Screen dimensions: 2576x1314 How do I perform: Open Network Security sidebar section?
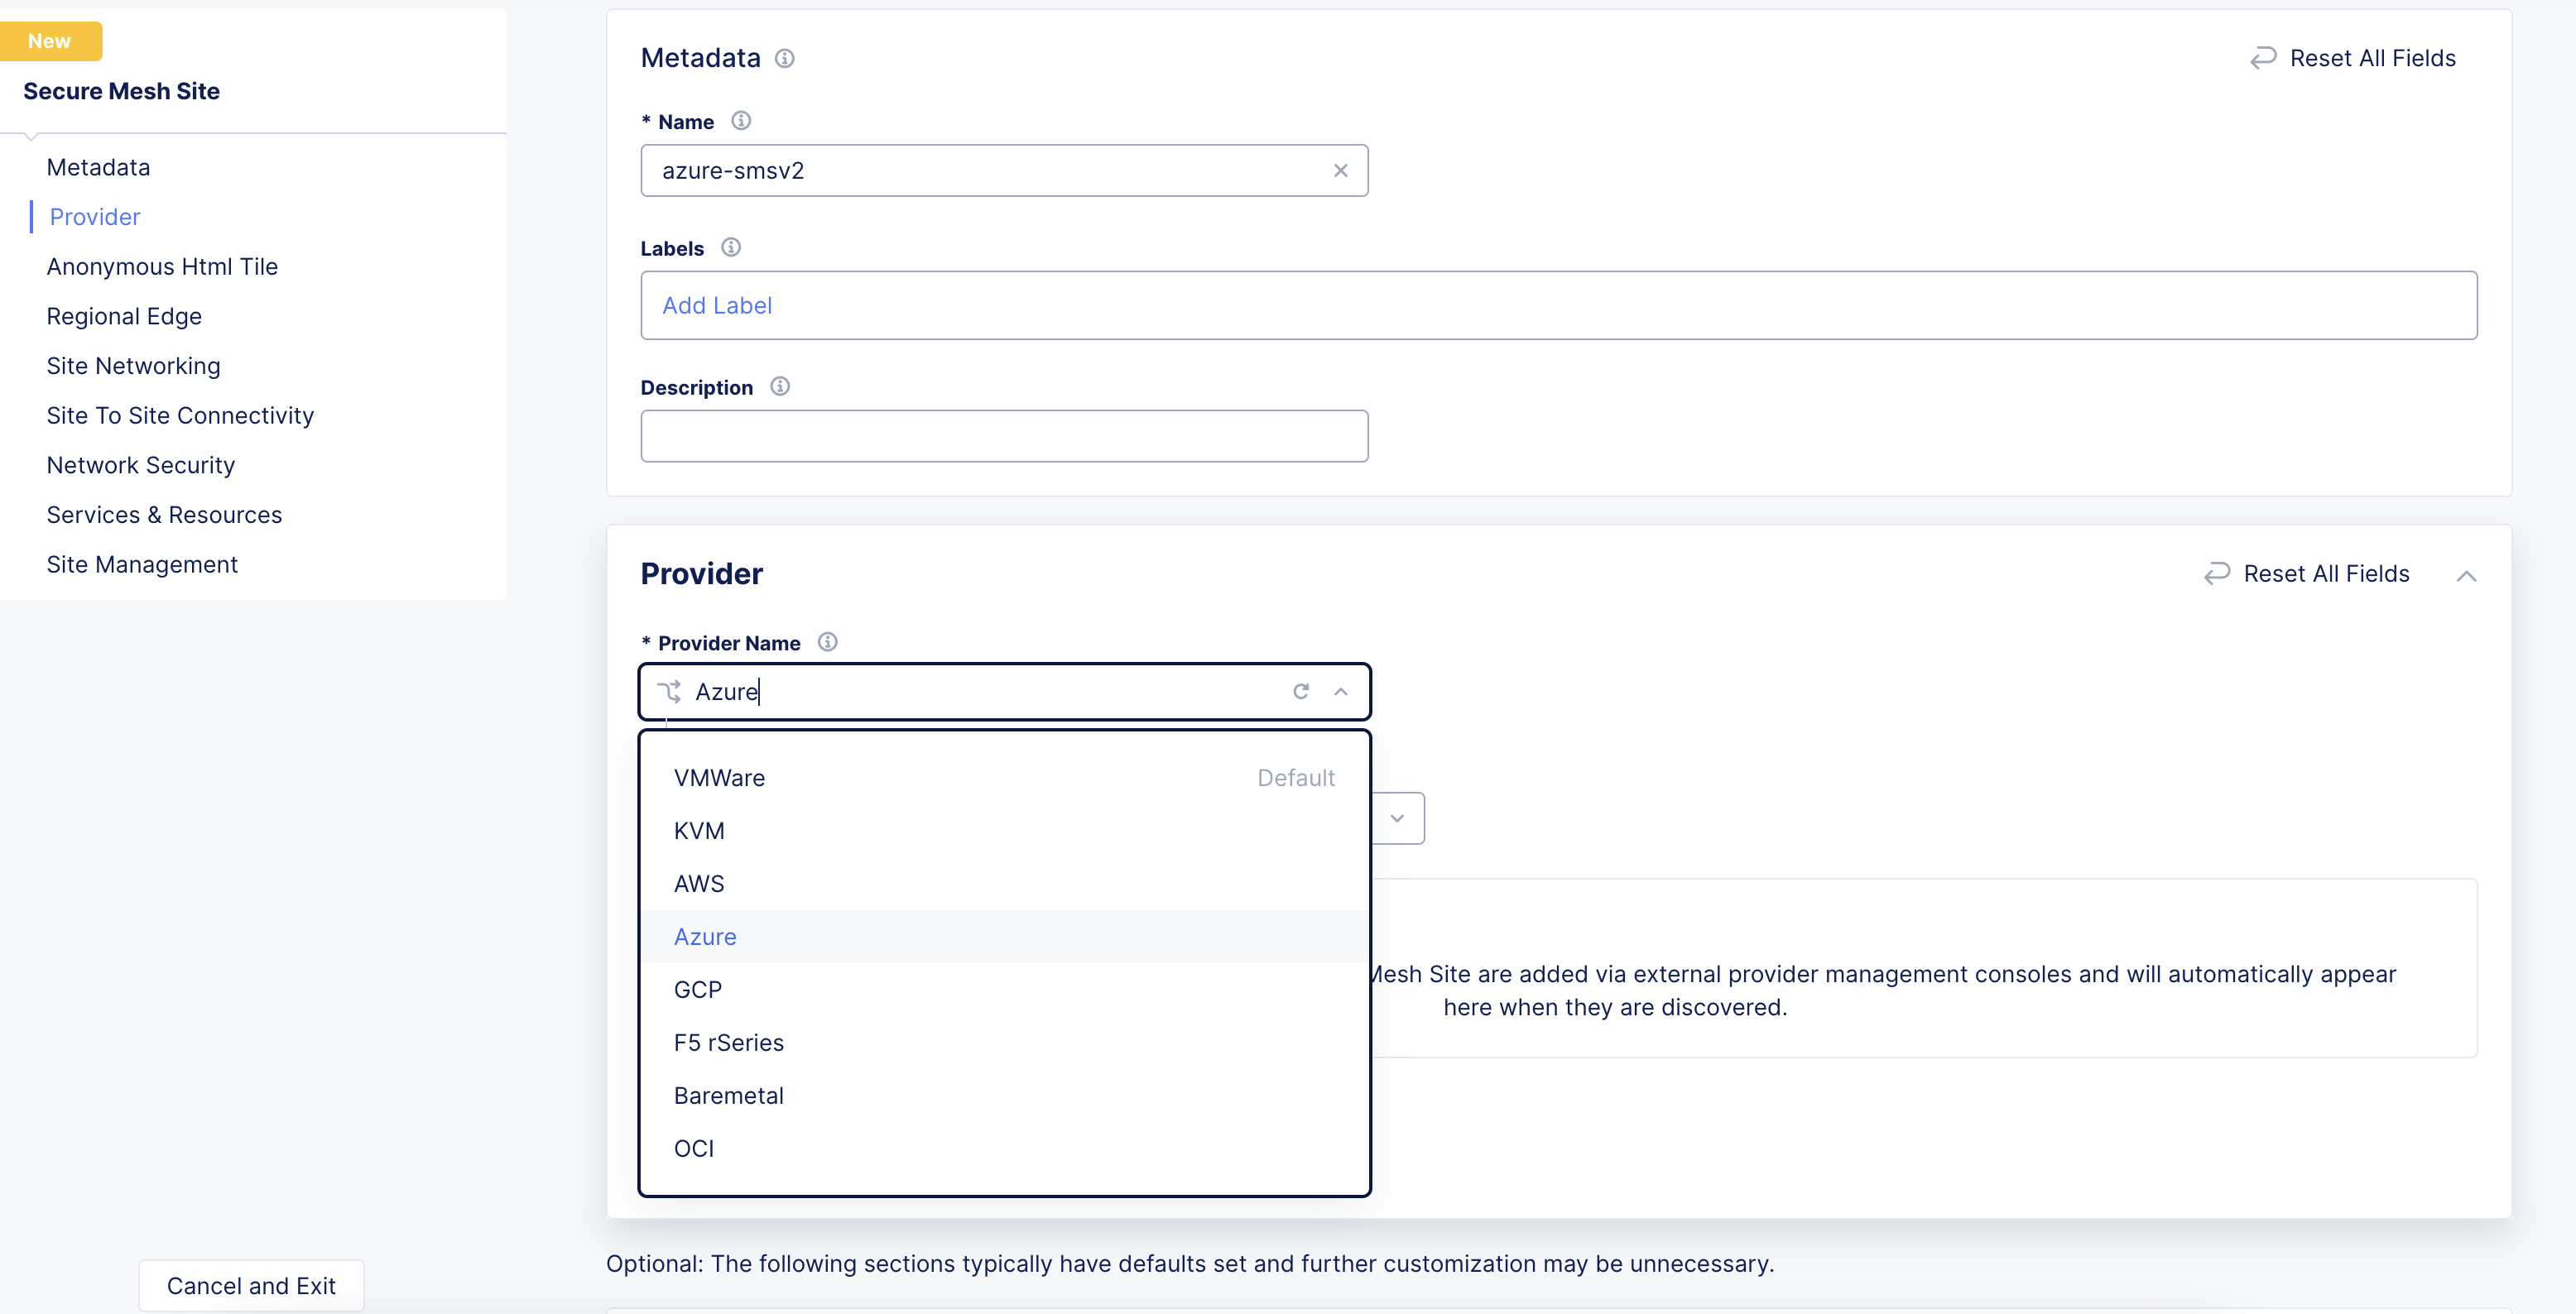(x=140, y=465)
